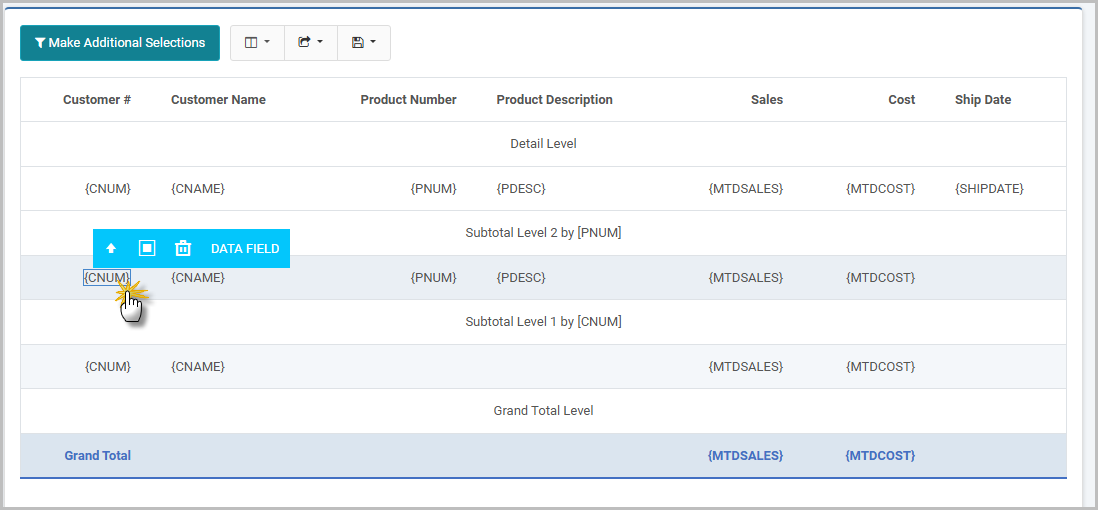Image resolution: width=1098 pixels, height=510 pixels.
Task: Click the select-parent square icon in DATA FIELD toolbar
Action: point(147,248)
